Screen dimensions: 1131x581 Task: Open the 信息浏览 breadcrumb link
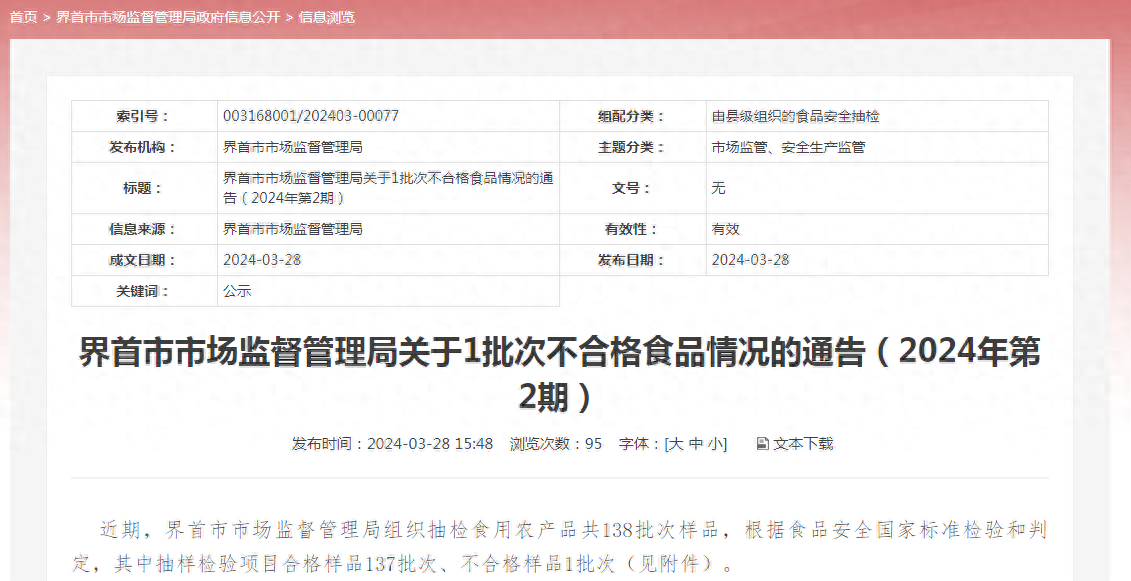326,17
